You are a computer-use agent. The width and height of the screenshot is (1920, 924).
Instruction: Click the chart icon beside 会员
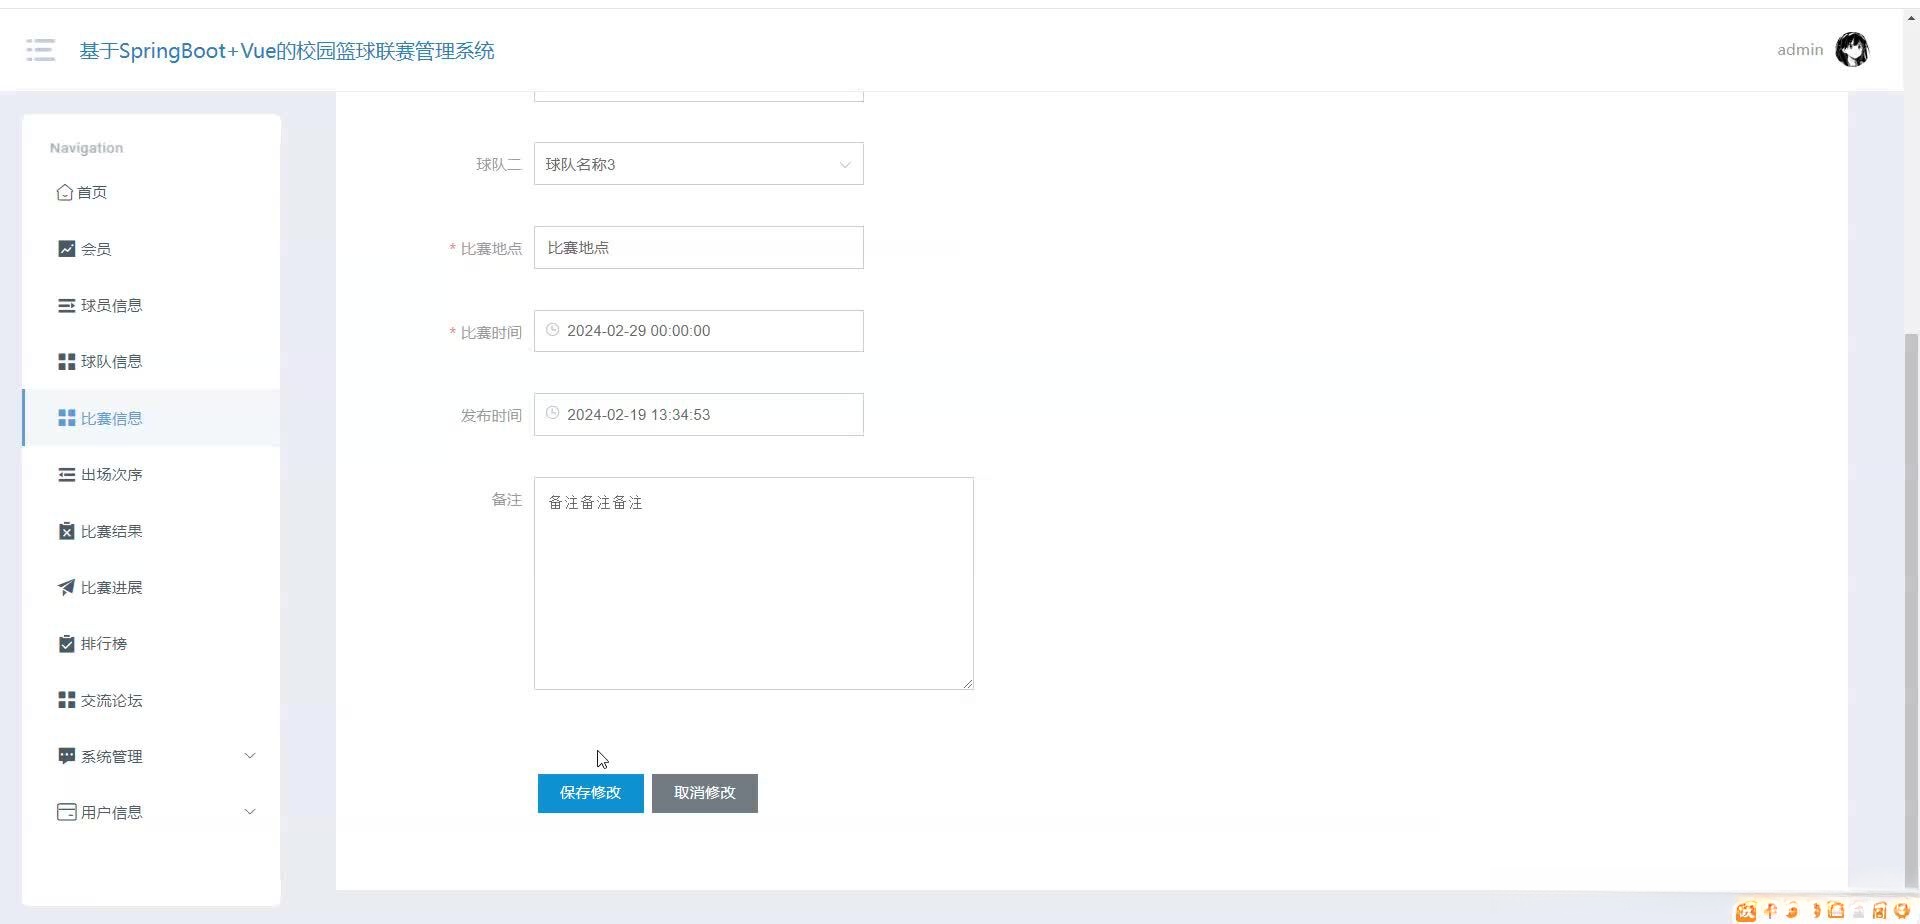coord(67,249)
